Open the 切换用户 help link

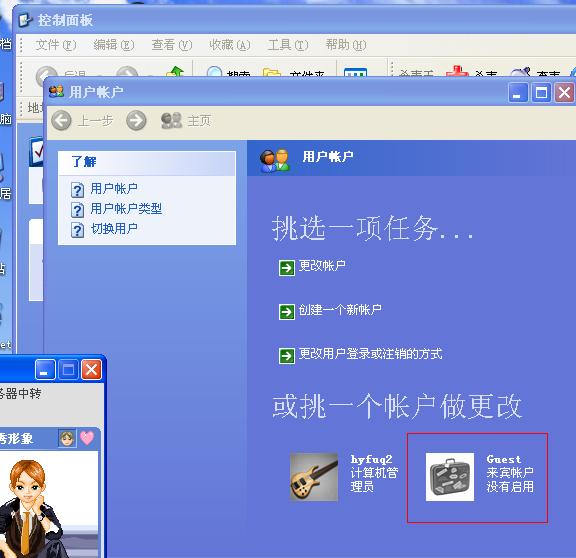[x=114, y=229]
